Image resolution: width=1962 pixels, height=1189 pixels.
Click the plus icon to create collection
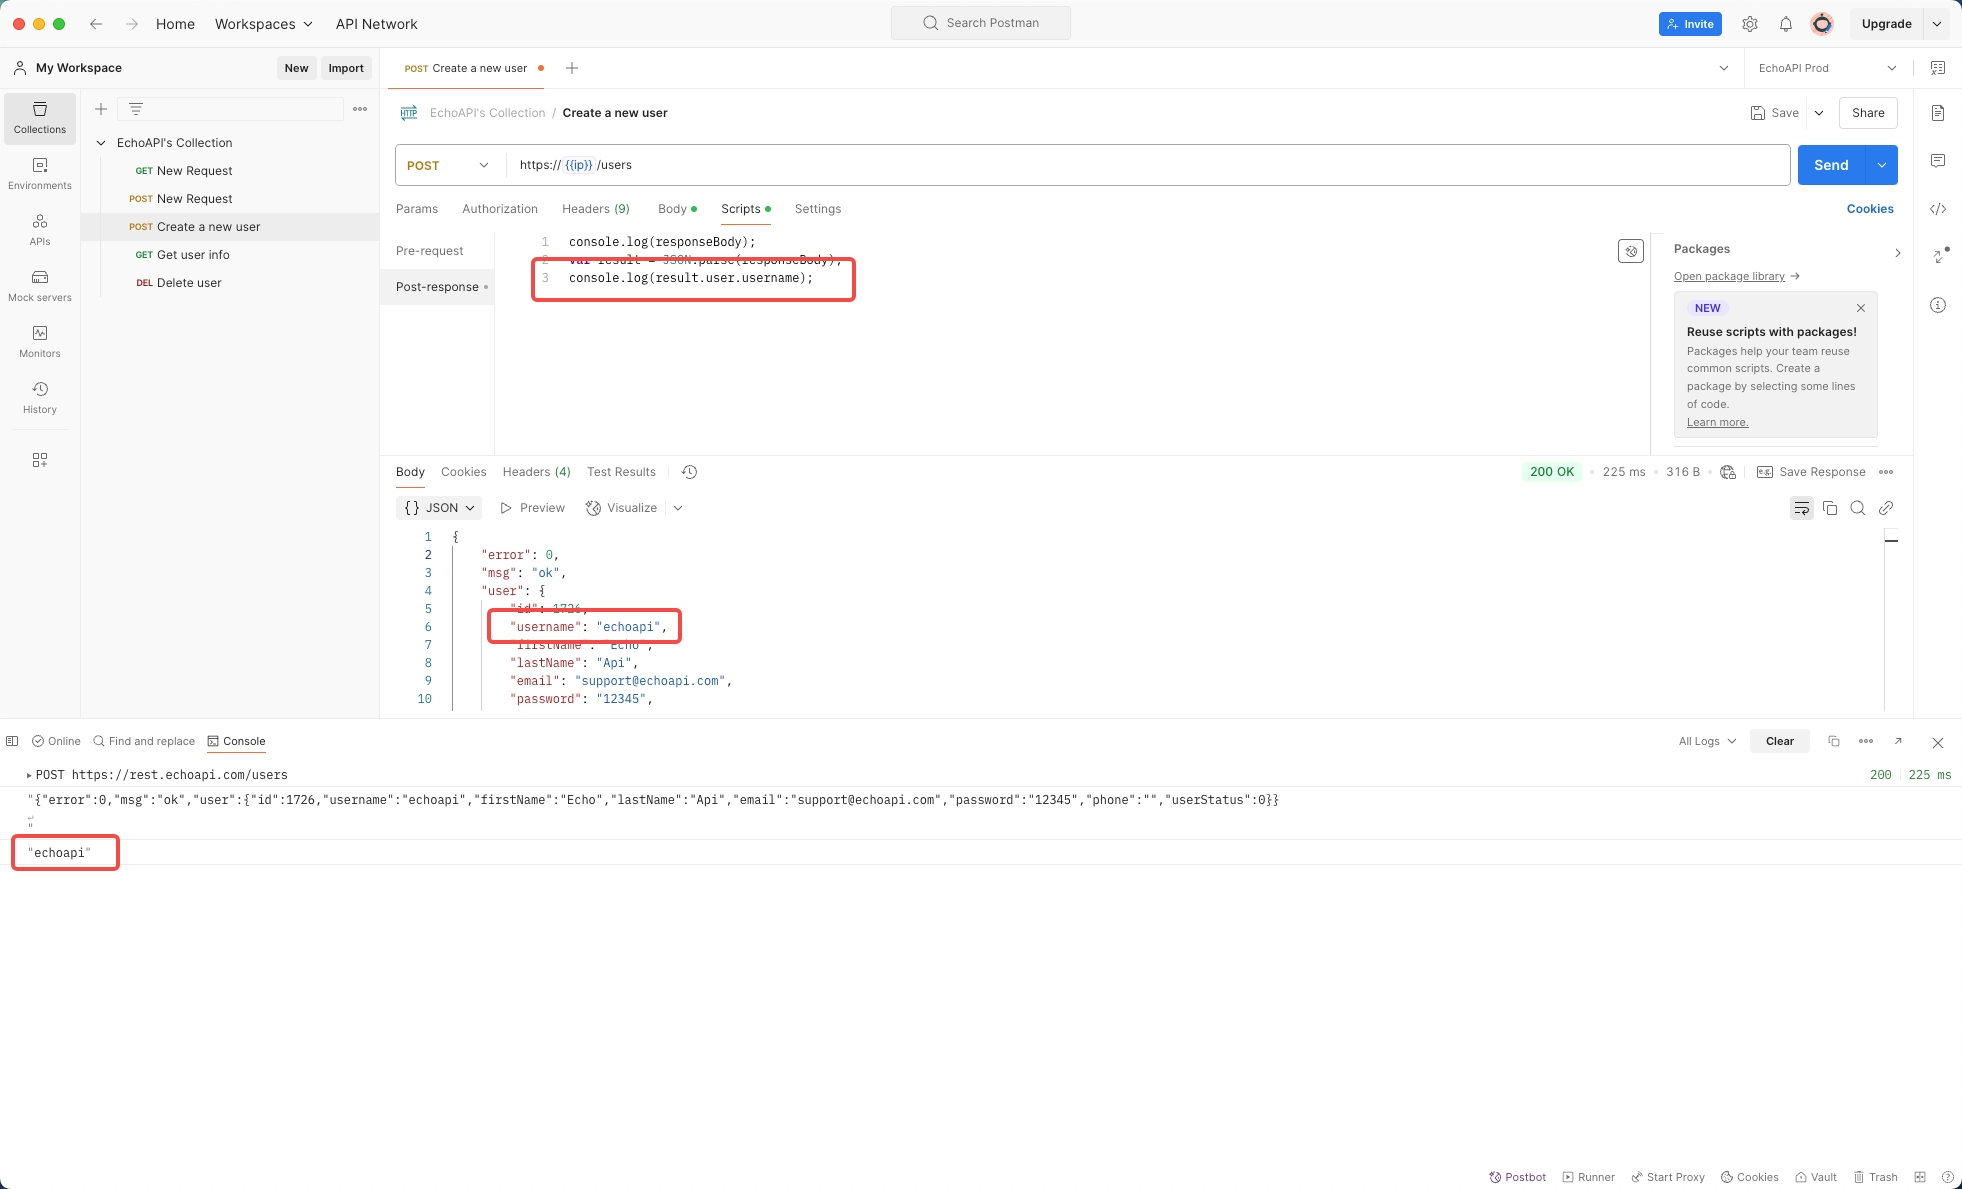(x=101, y=109)
